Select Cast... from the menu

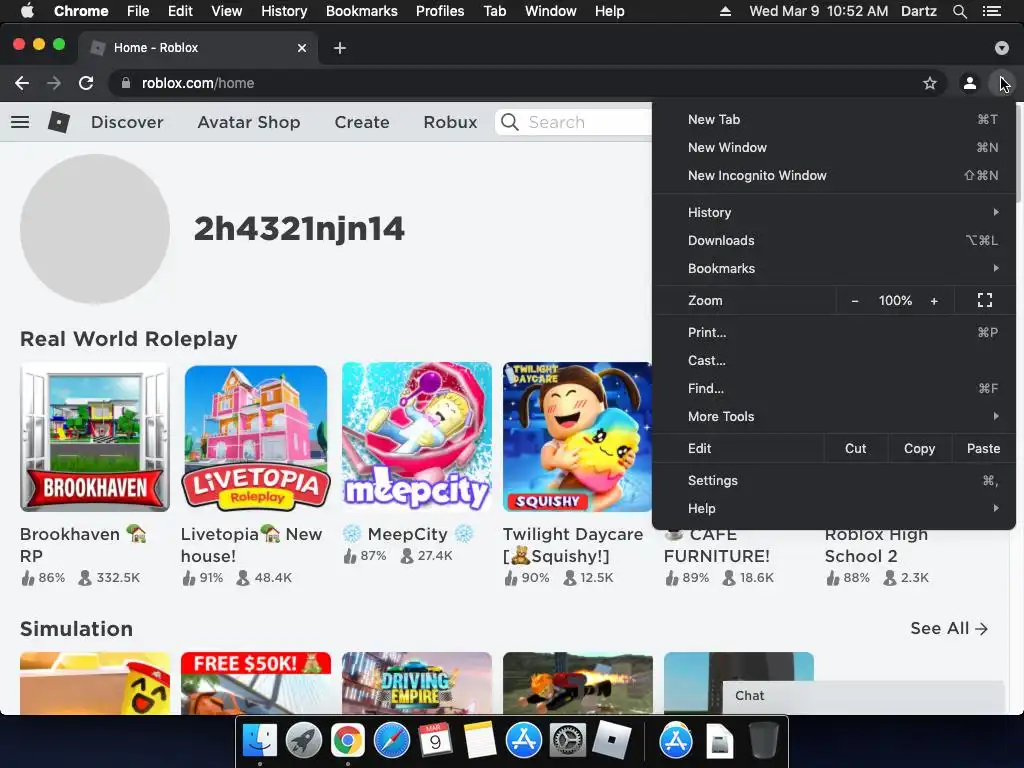point(834,360)
